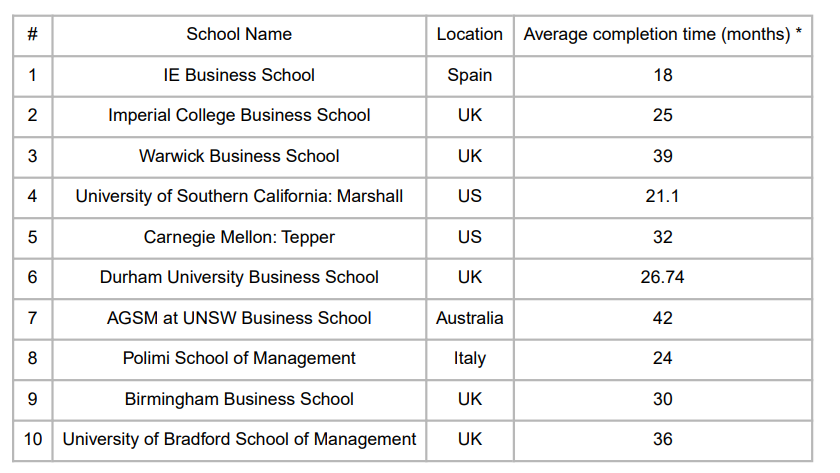Viewport: 840px width, 473px height.
Task: Click the Imperial College Business School cell
Action: pos(239,116)
